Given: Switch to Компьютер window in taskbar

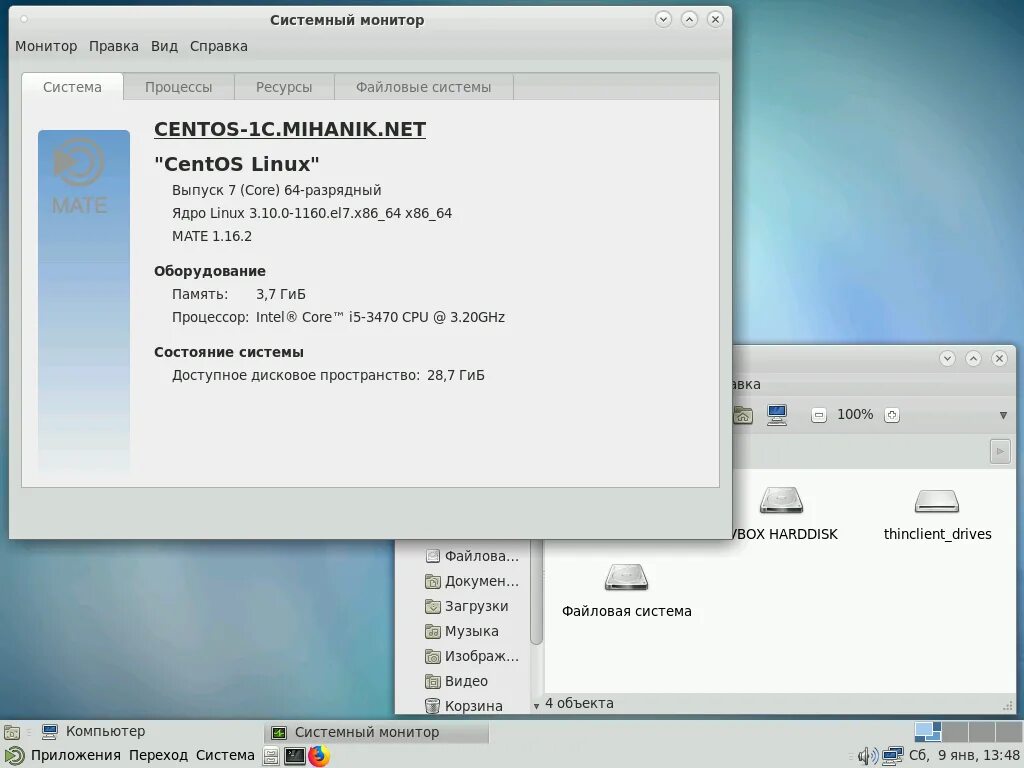Looking at the screenshot, I should (93, 731).
